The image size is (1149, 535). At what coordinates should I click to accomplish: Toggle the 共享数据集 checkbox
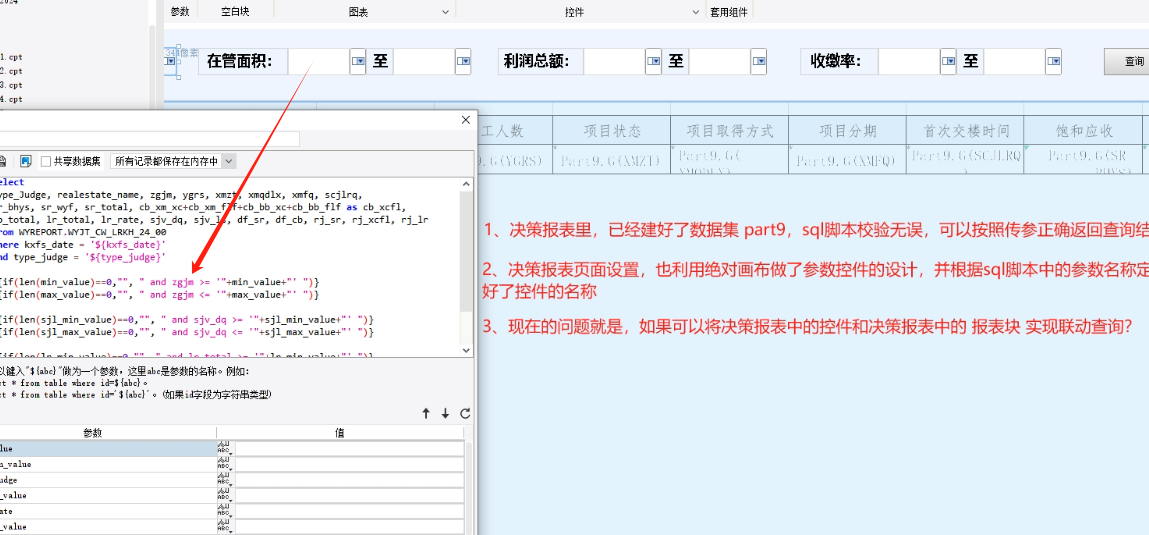point(45,161)
